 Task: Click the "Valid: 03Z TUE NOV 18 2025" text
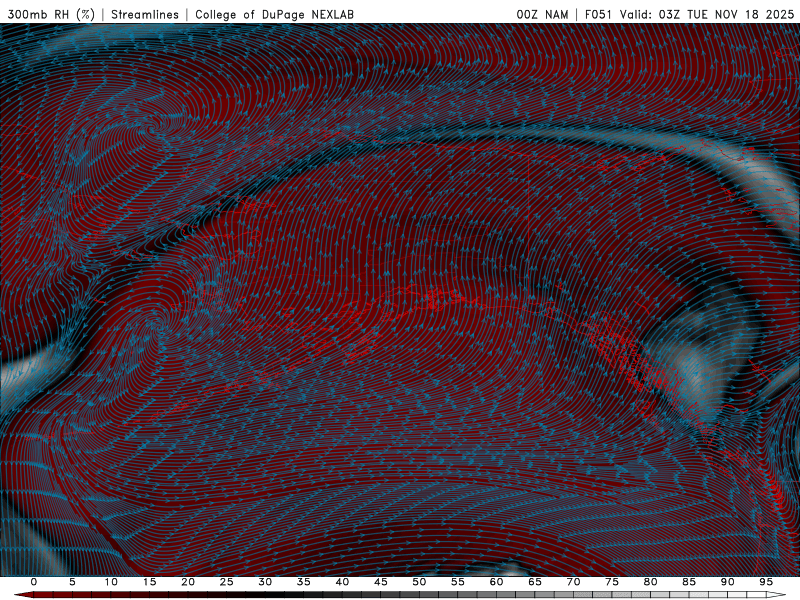point(707,14)
